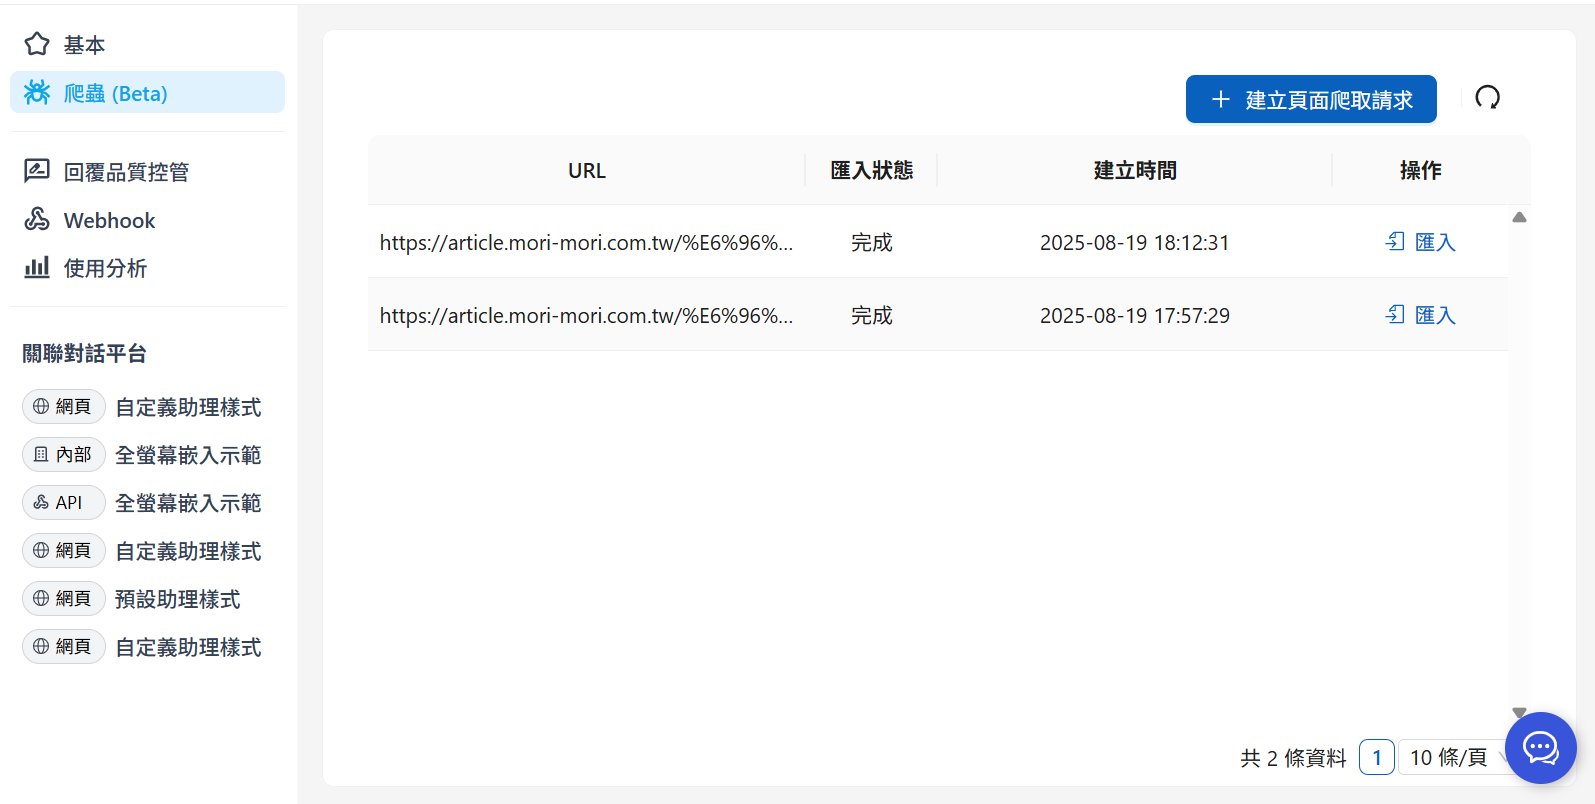Click the 回覆品質控管 sidebar icon

pyautogui.click(x=37, y=171)
